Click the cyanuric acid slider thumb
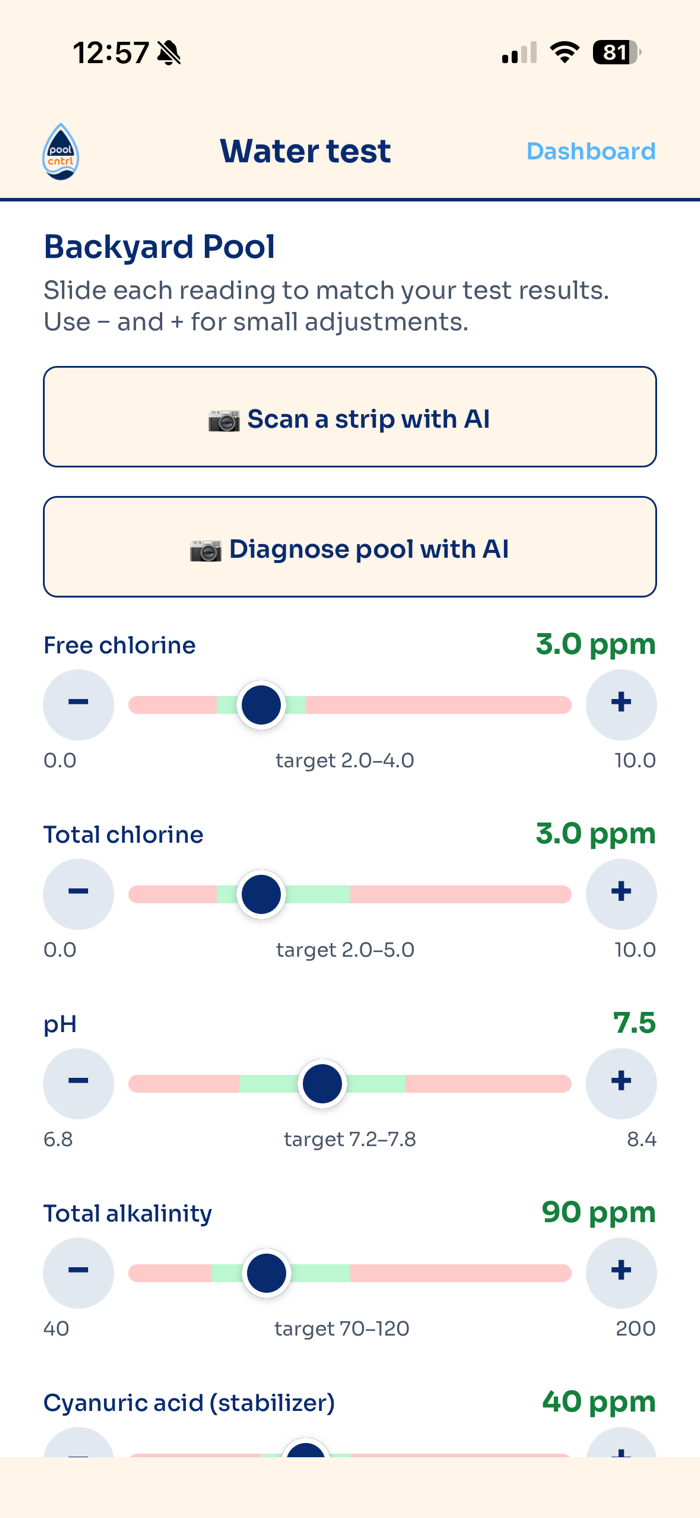 (x=305, y=1450)
